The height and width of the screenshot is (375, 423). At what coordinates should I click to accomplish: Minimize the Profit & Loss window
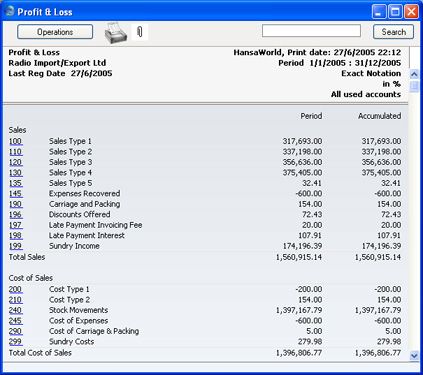(x=379, y=12)
